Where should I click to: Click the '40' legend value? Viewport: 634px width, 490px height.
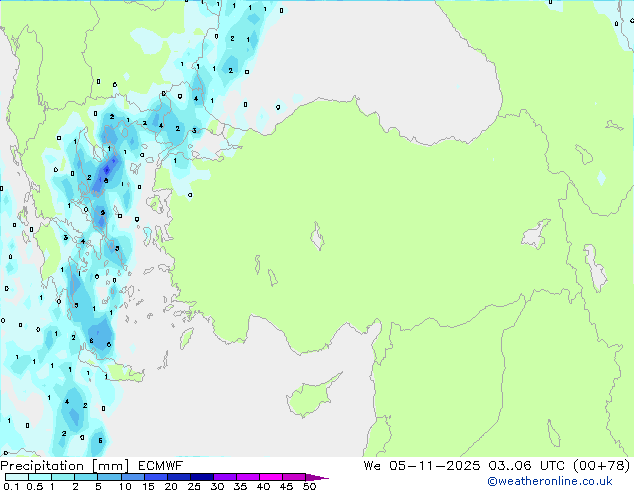(263, 486)
